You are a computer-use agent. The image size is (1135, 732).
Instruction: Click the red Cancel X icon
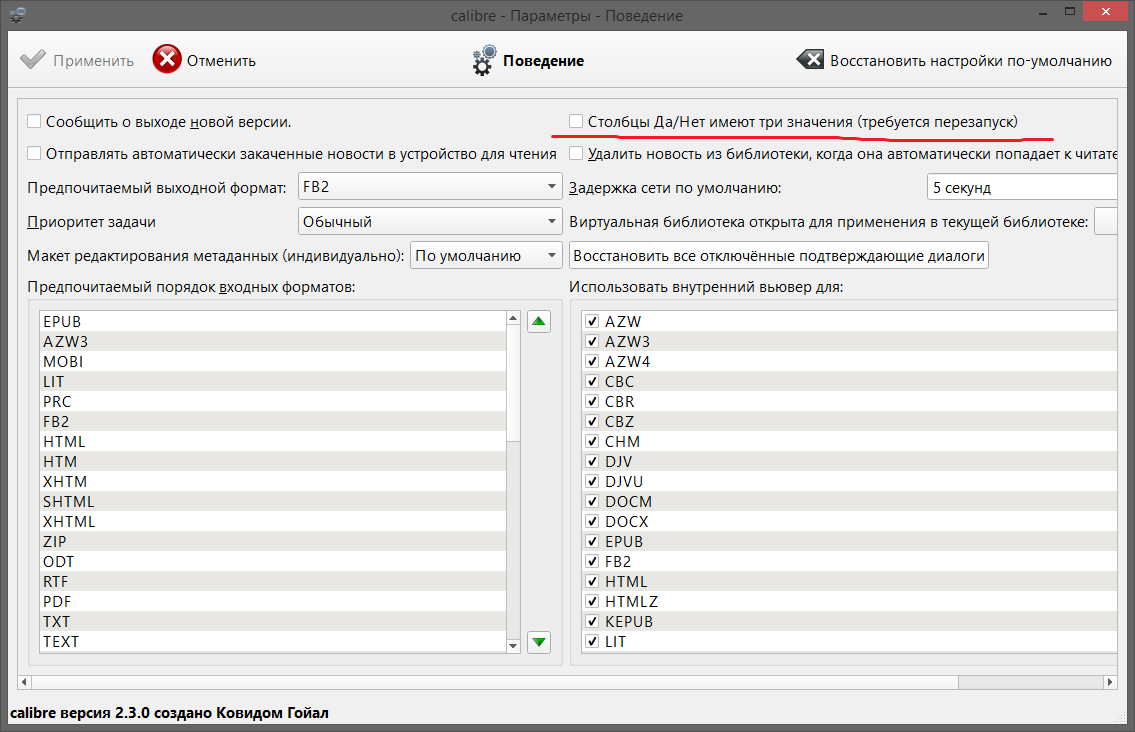pyautogui.click(x=167, y=60)
